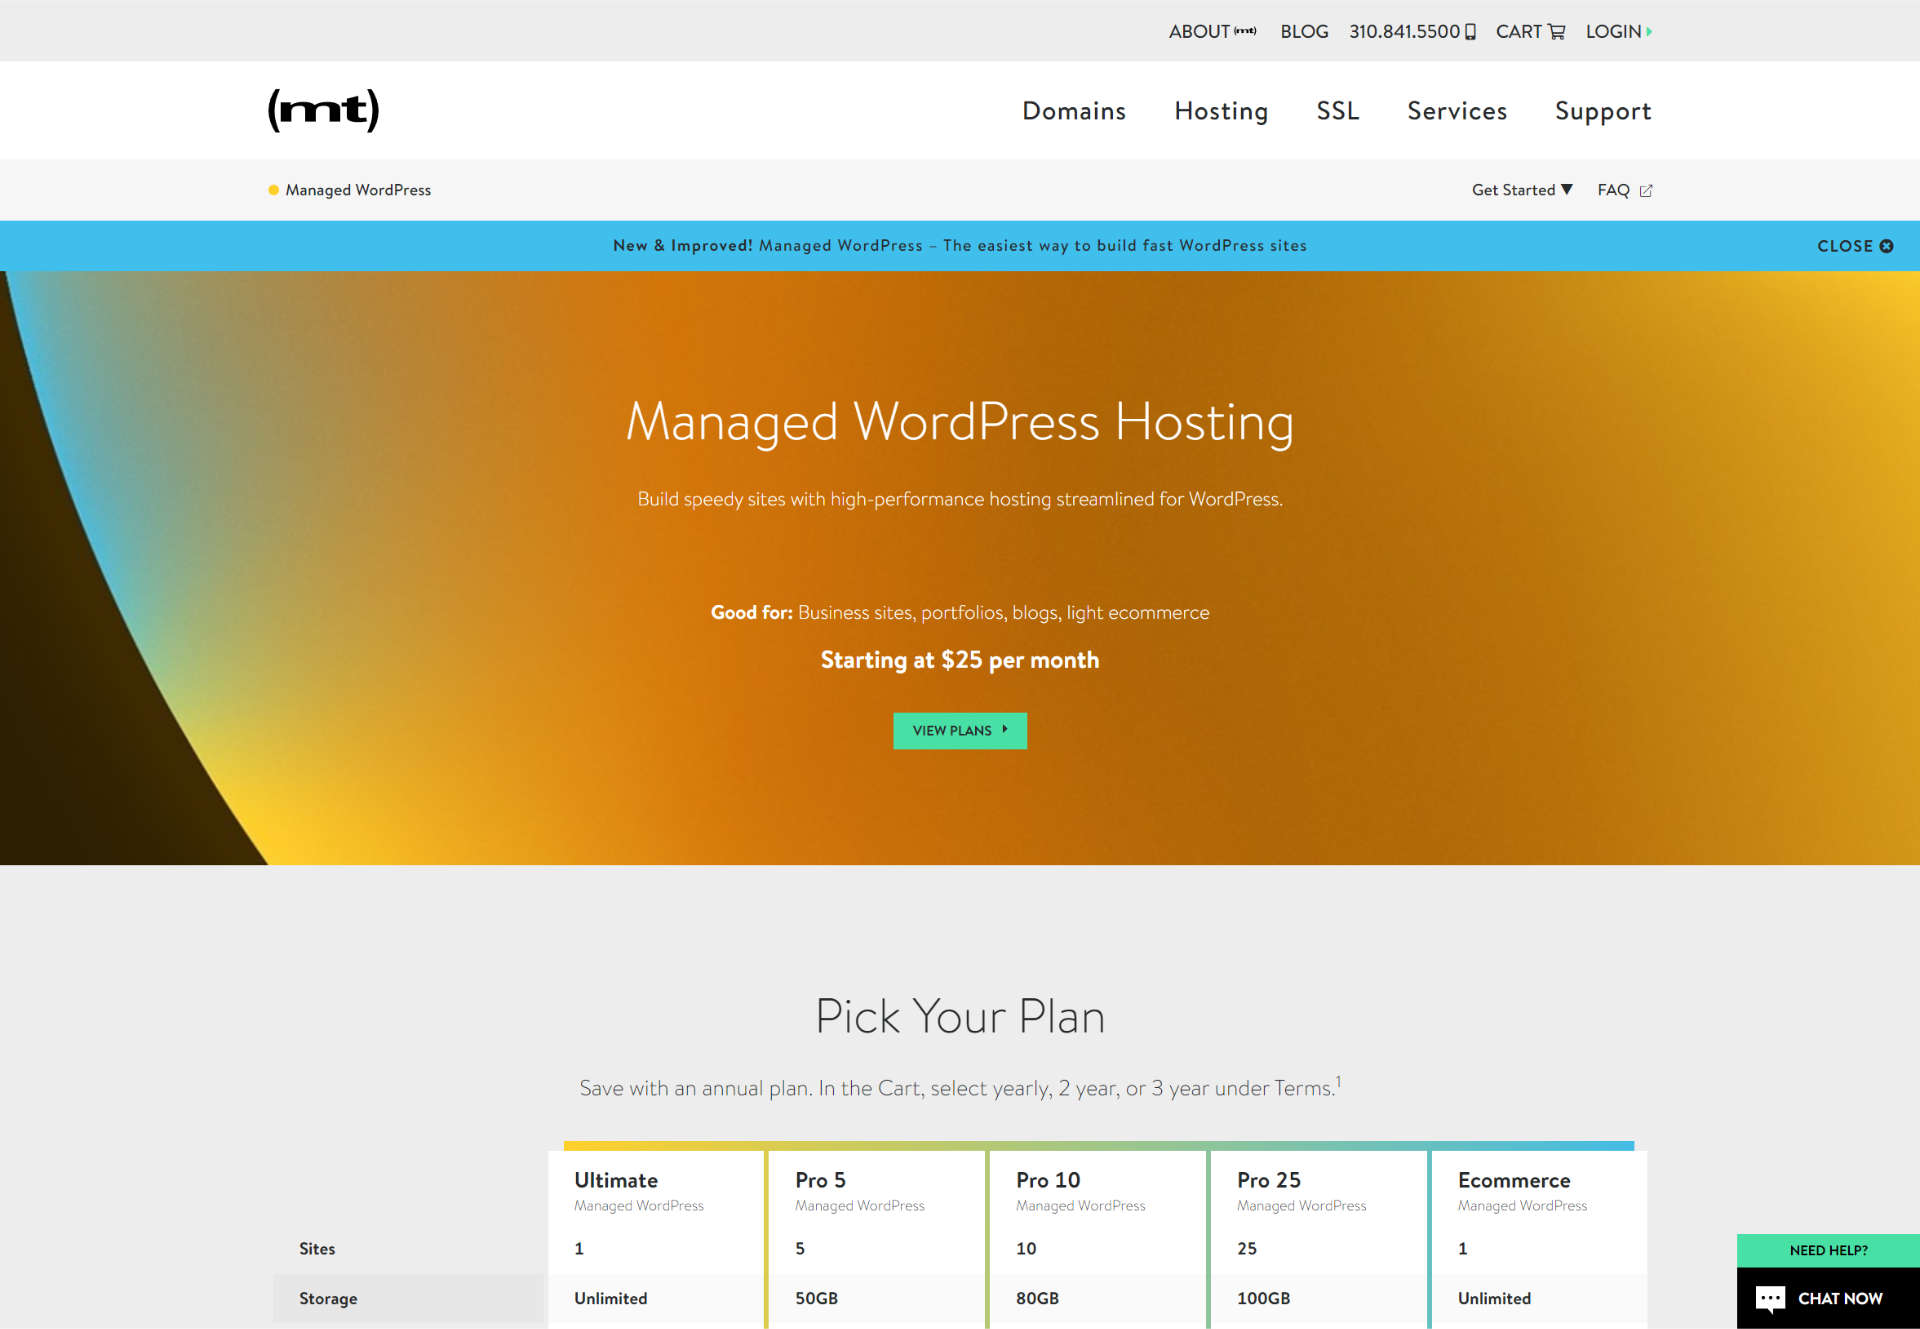
Task: Select the Pro 5 plan heading
Action: point(820,1180)
